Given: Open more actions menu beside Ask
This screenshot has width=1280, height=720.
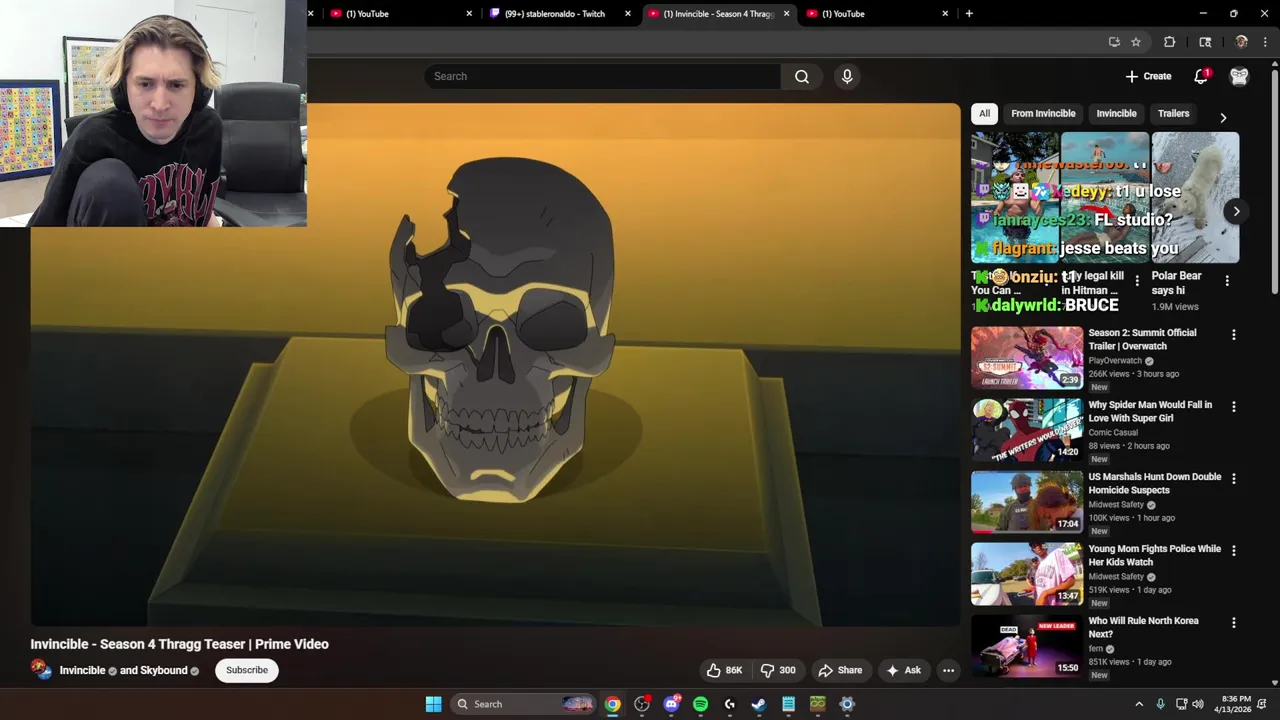Looking at the screenshot, I should 948,670.
